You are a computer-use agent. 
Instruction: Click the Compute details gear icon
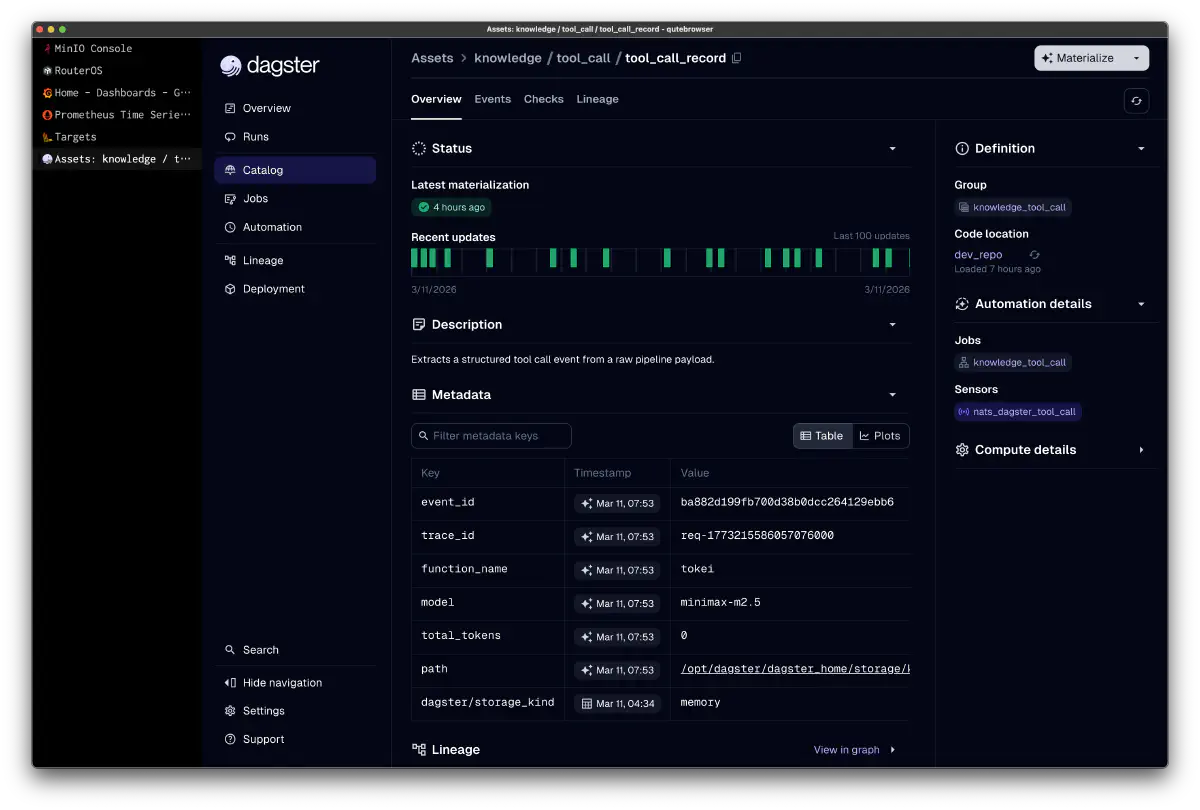(962, 450)
